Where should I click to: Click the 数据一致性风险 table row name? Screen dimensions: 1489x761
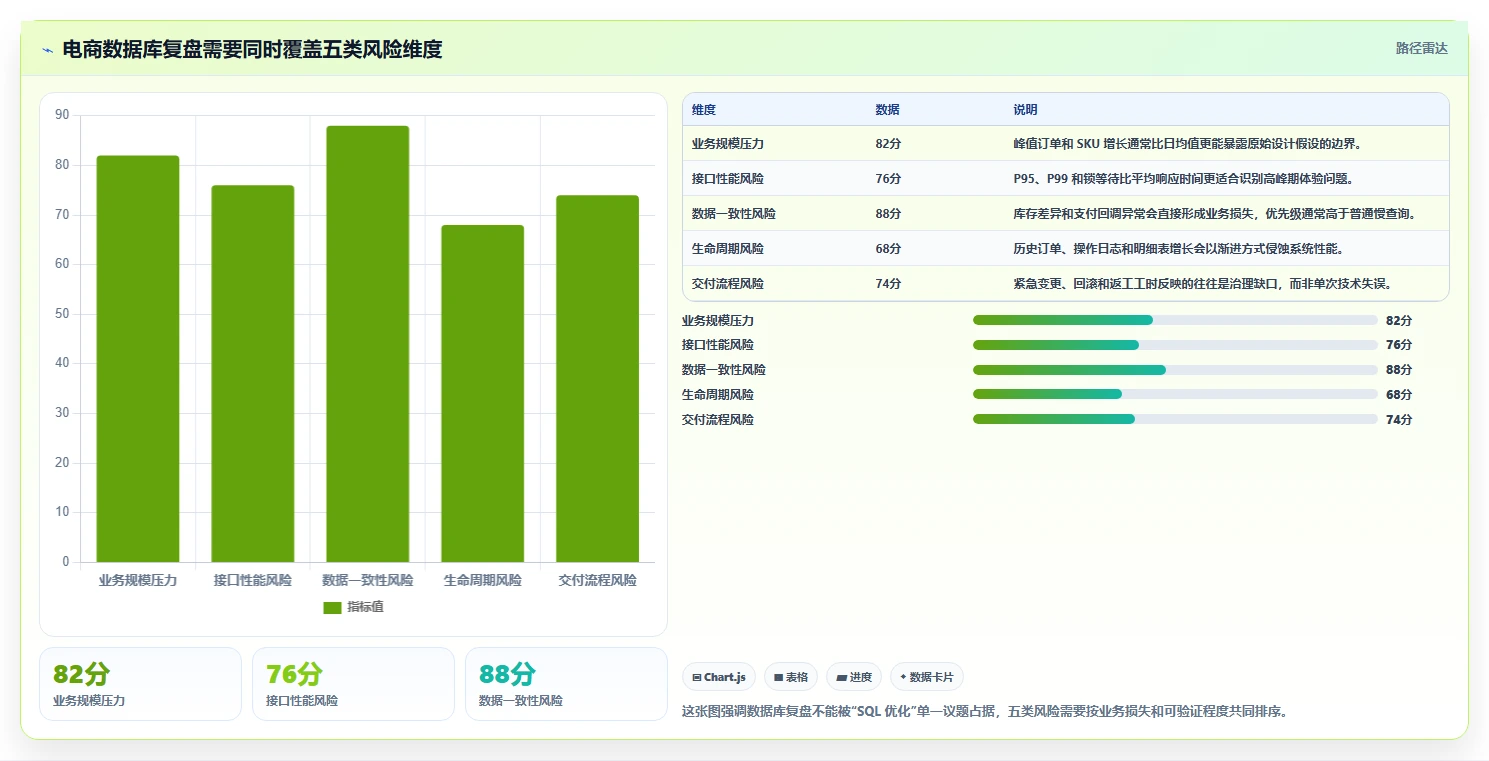point(734,214)
